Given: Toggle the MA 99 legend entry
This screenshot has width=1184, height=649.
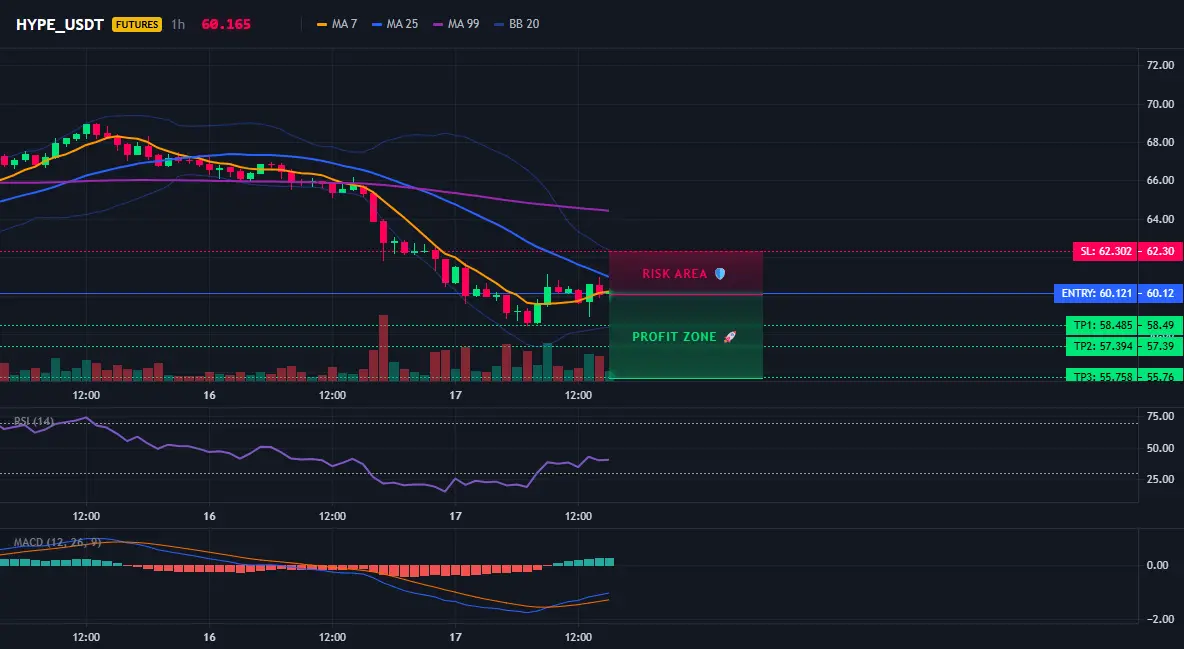Looking at the screenshot, I should pos(456,24).
